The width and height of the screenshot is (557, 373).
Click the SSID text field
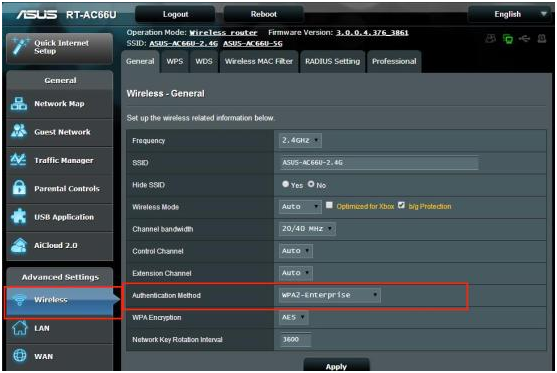(x=379, y=163)
